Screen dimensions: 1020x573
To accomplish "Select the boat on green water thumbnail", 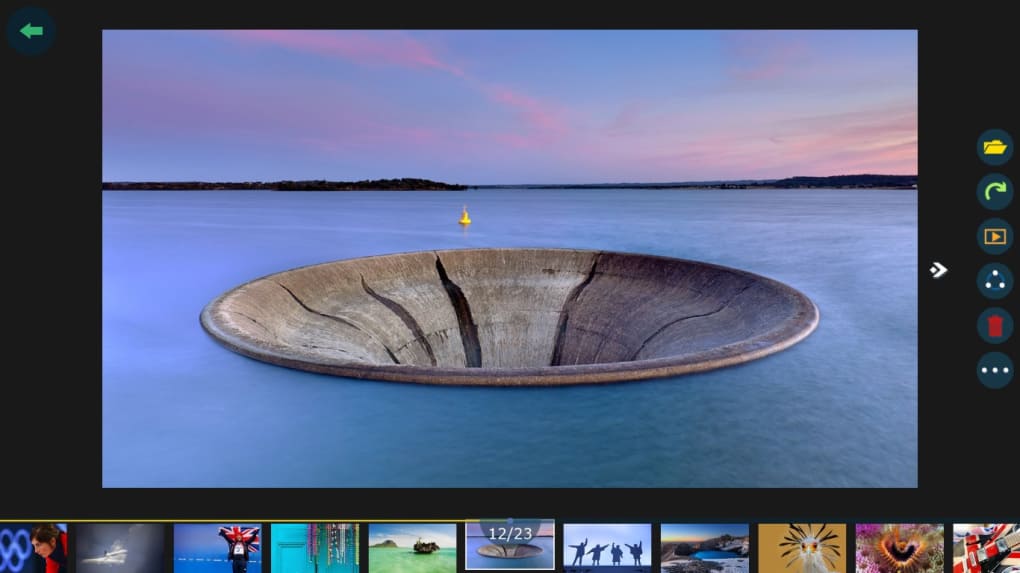I will coord(412,548).
